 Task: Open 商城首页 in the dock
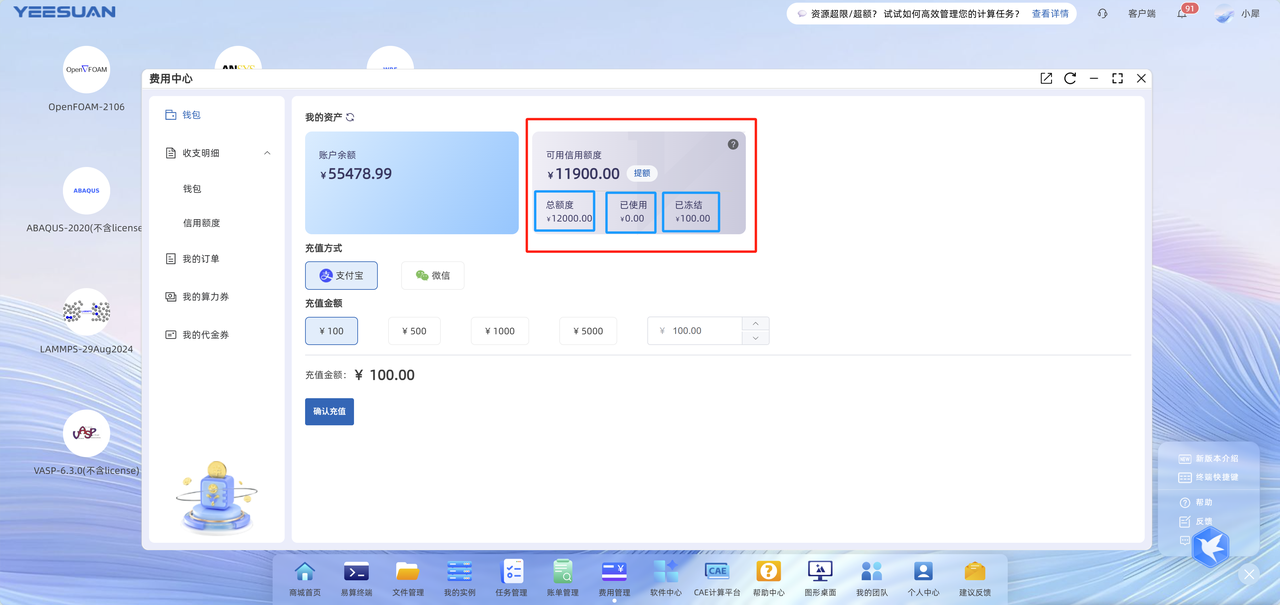coord(305,578)
